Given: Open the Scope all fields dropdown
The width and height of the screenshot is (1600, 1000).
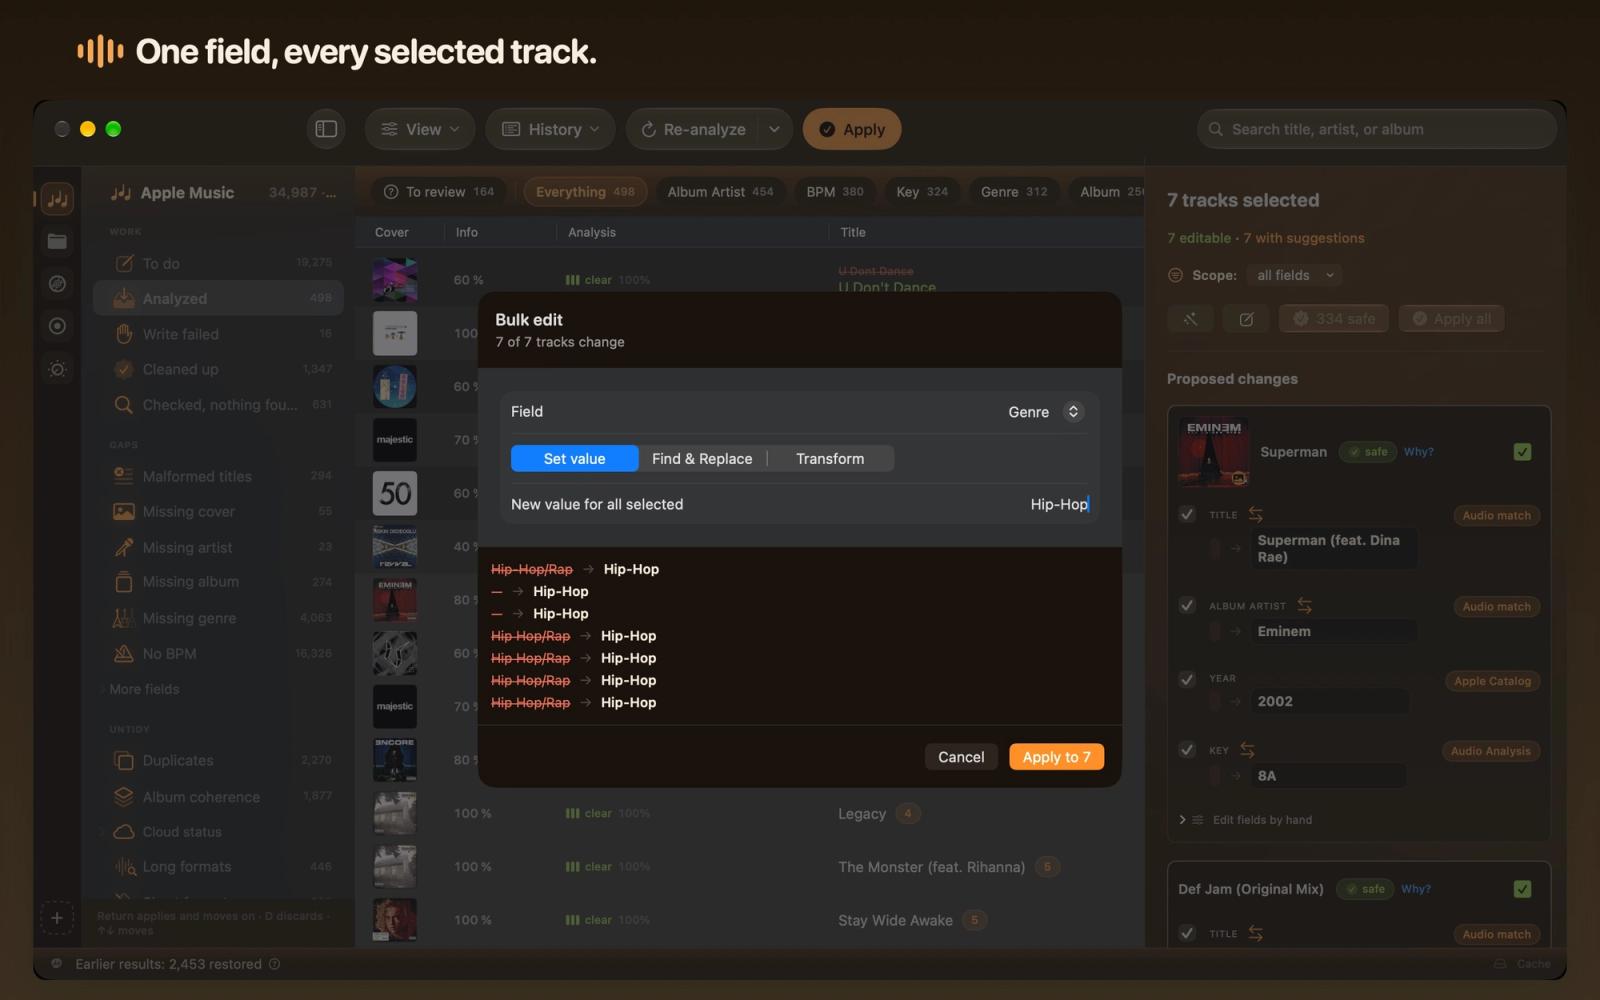Looking at the screenshot, I should point(1295,275).
